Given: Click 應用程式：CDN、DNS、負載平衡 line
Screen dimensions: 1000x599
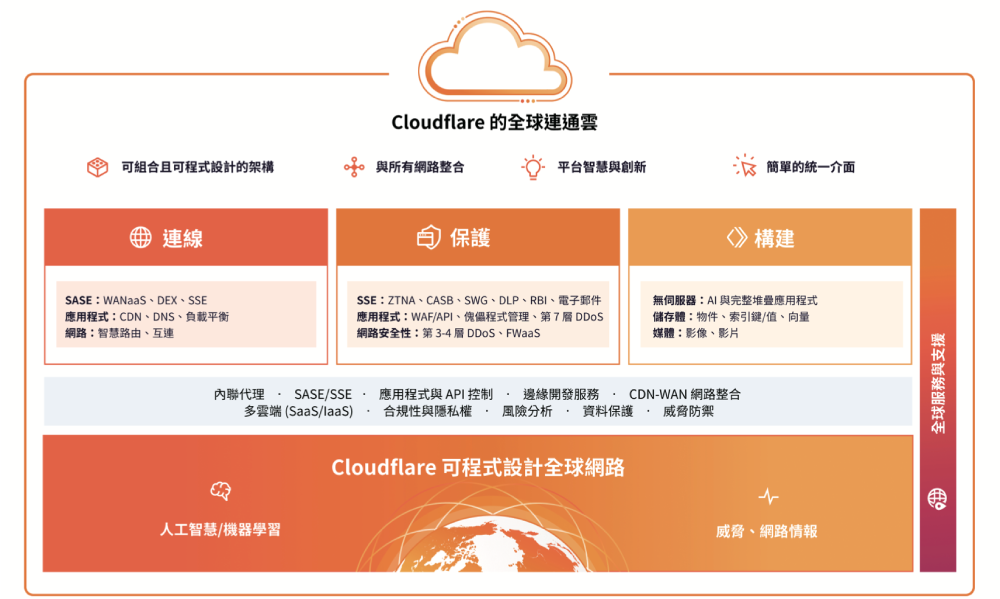Looking at the screenshot, I should coord(147,316).
